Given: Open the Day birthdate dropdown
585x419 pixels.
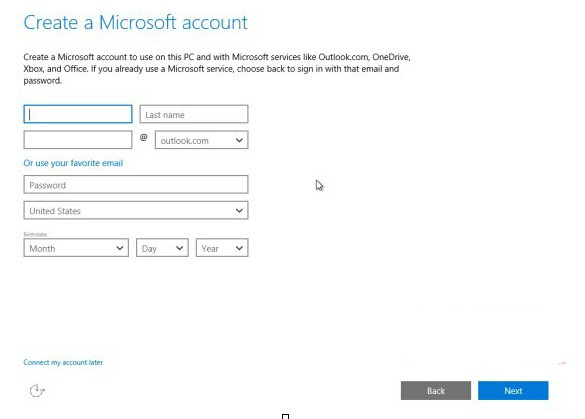Looking at the screenshot, I should pyautogui.click(x=162, y=248).
